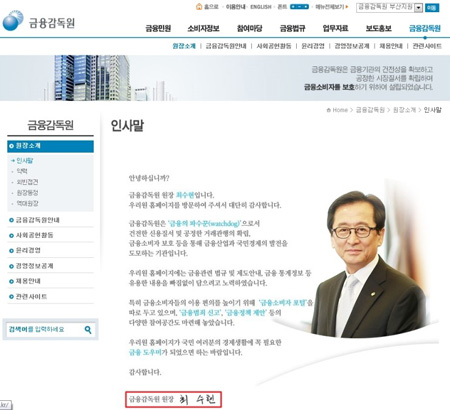Open the 금융감독원 부산지원 dropdown arrow
This screenshot has width=450, height=410.
click(418, 8)
